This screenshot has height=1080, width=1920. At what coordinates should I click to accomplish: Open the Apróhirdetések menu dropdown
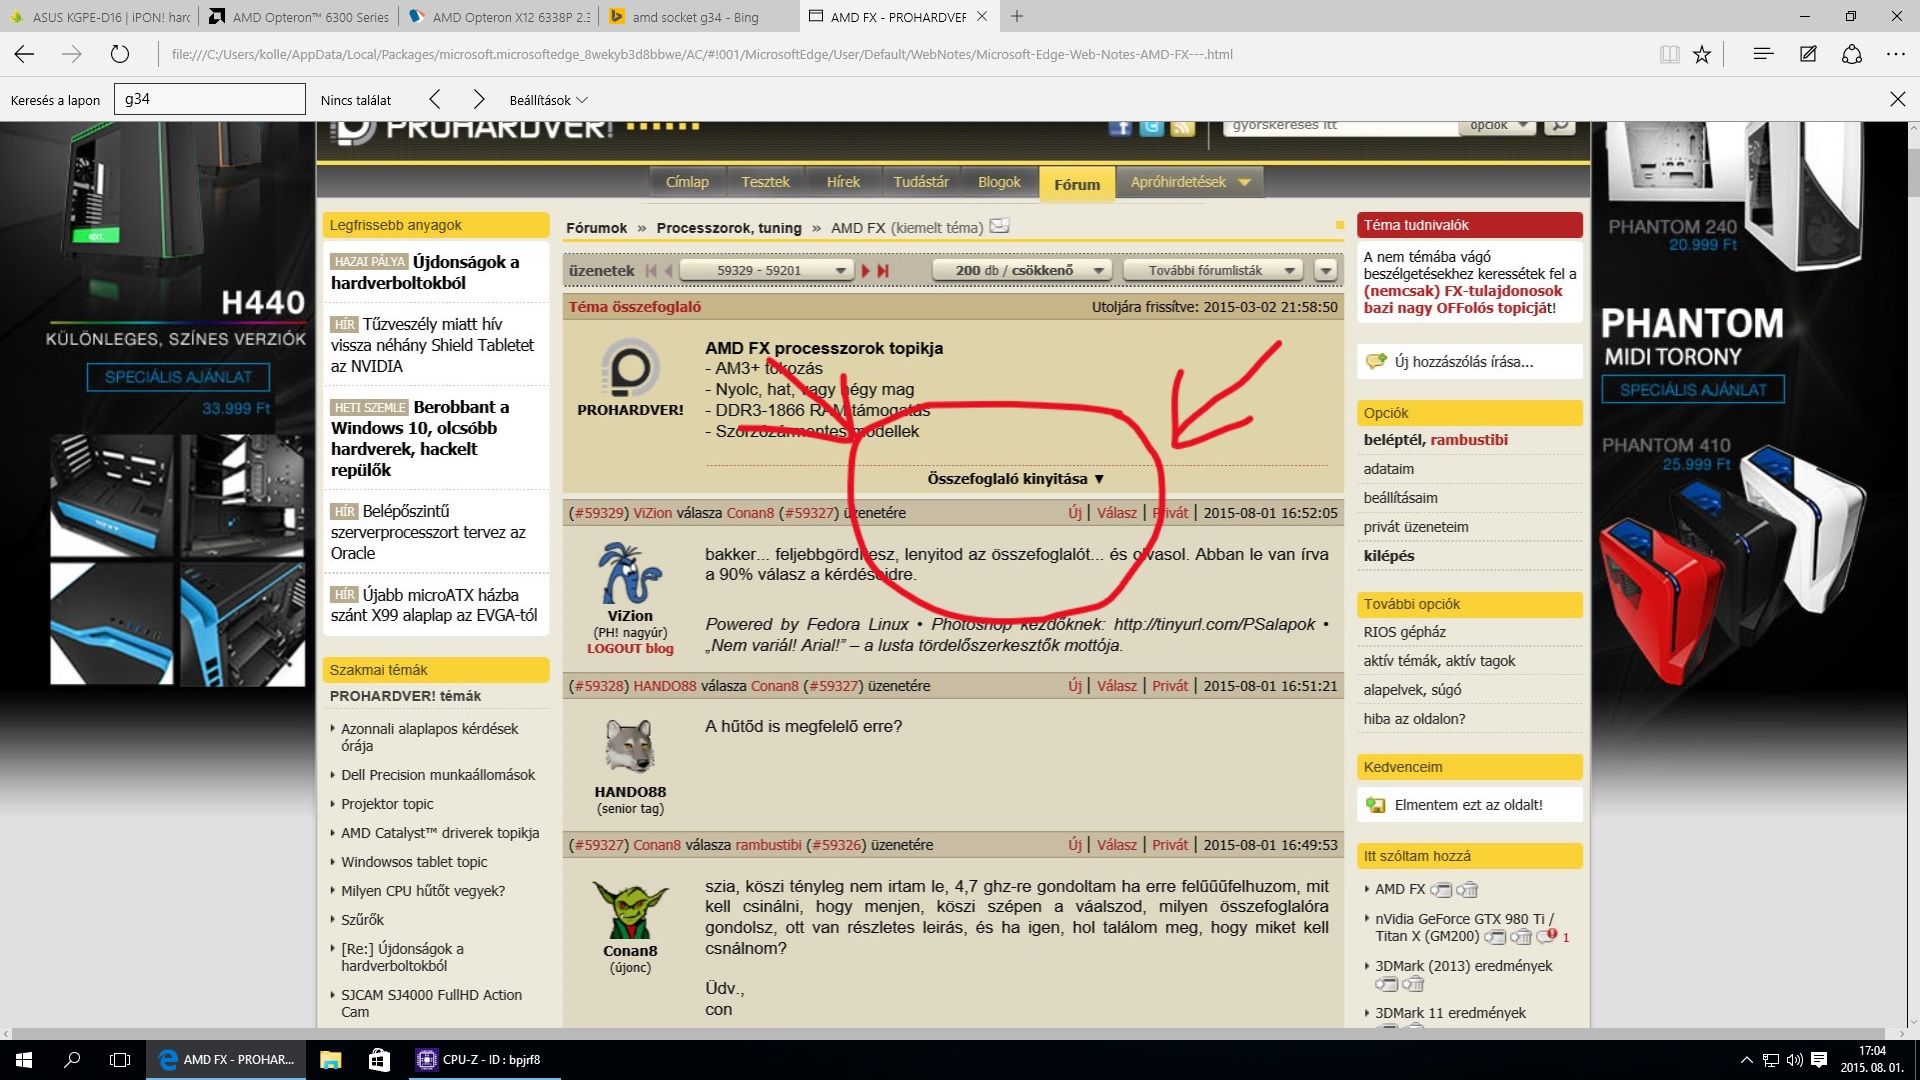[1189, 182]
